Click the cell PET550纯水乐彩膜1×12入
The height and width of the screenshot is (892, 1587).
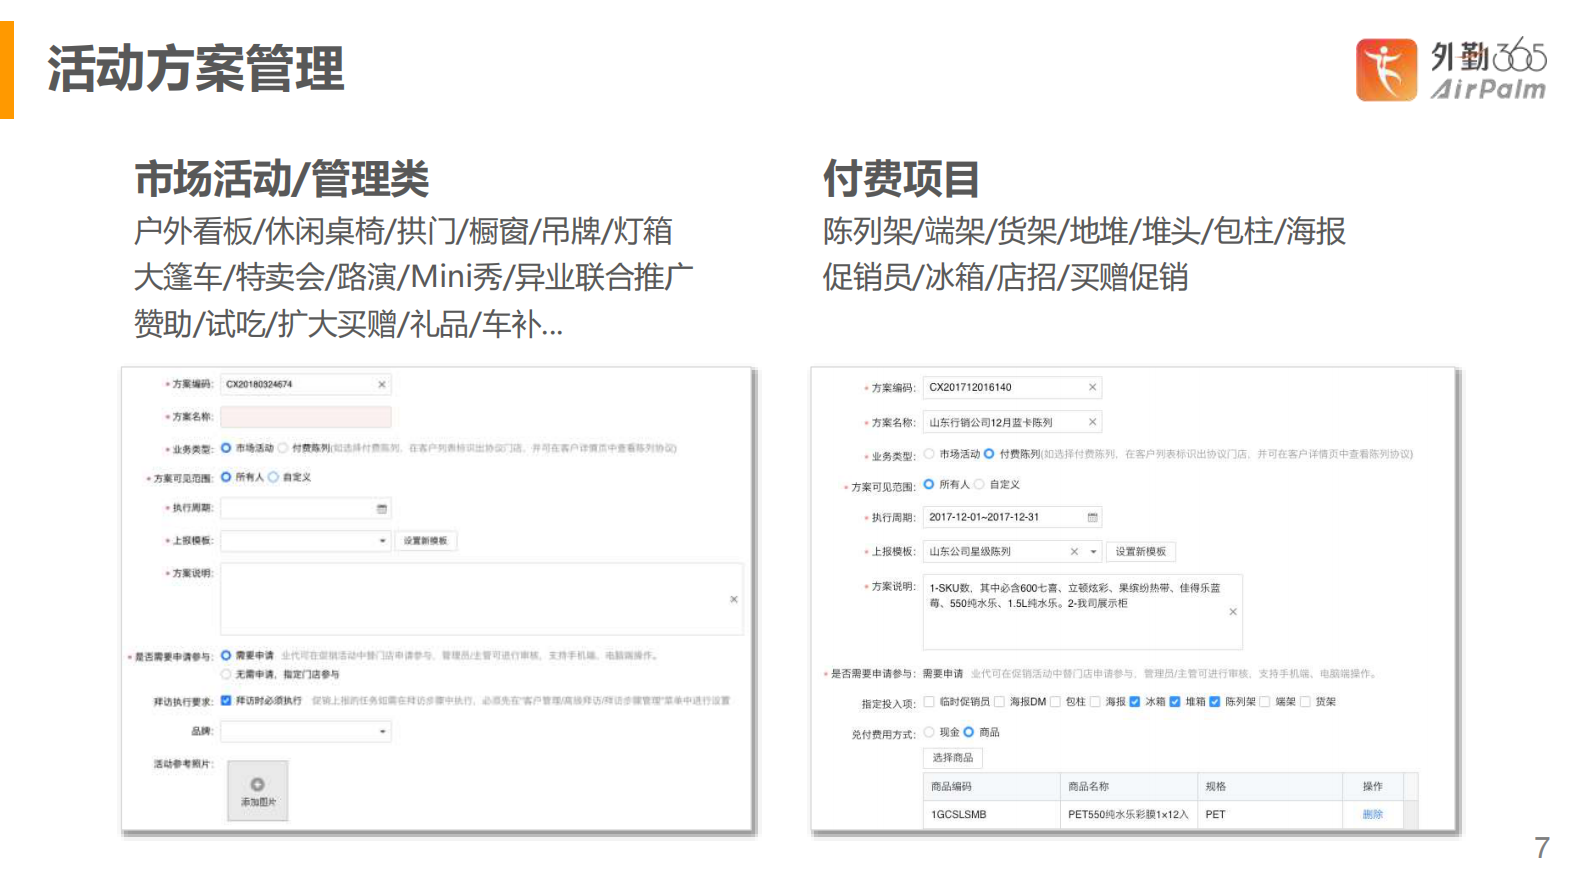pos(1128,815)
